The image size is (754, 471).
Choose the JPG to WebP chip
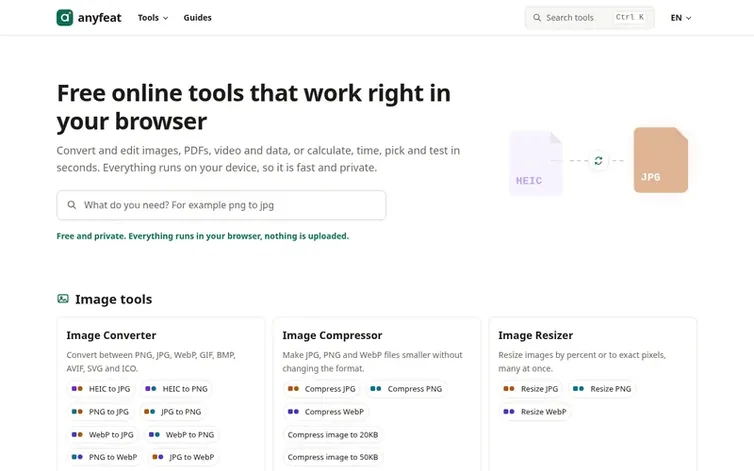click(x=183, y=457)
